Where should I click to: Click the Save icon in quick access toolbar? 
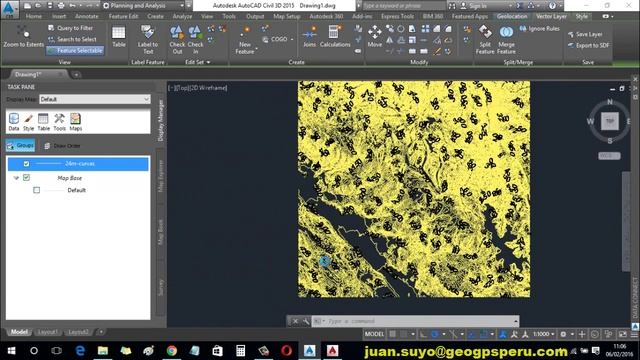point(50,6)
